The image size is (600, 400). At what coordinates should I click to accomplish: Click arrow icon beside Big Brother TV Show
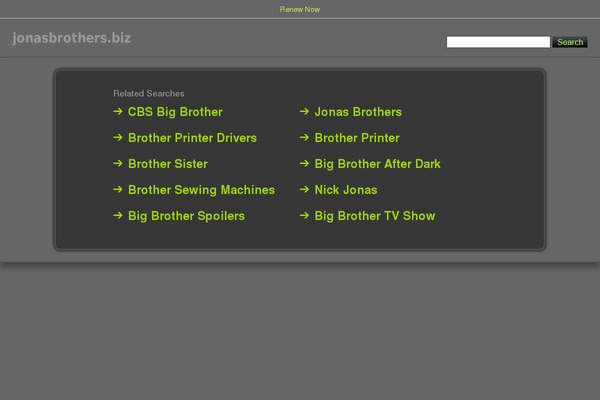pos(304,216)
